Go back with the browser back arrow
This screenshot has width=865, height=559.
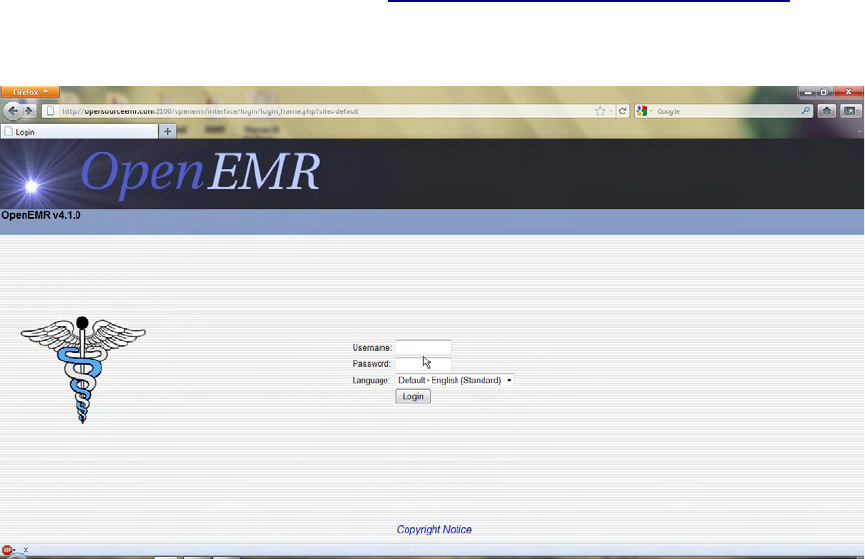click(x=13, y=111)
